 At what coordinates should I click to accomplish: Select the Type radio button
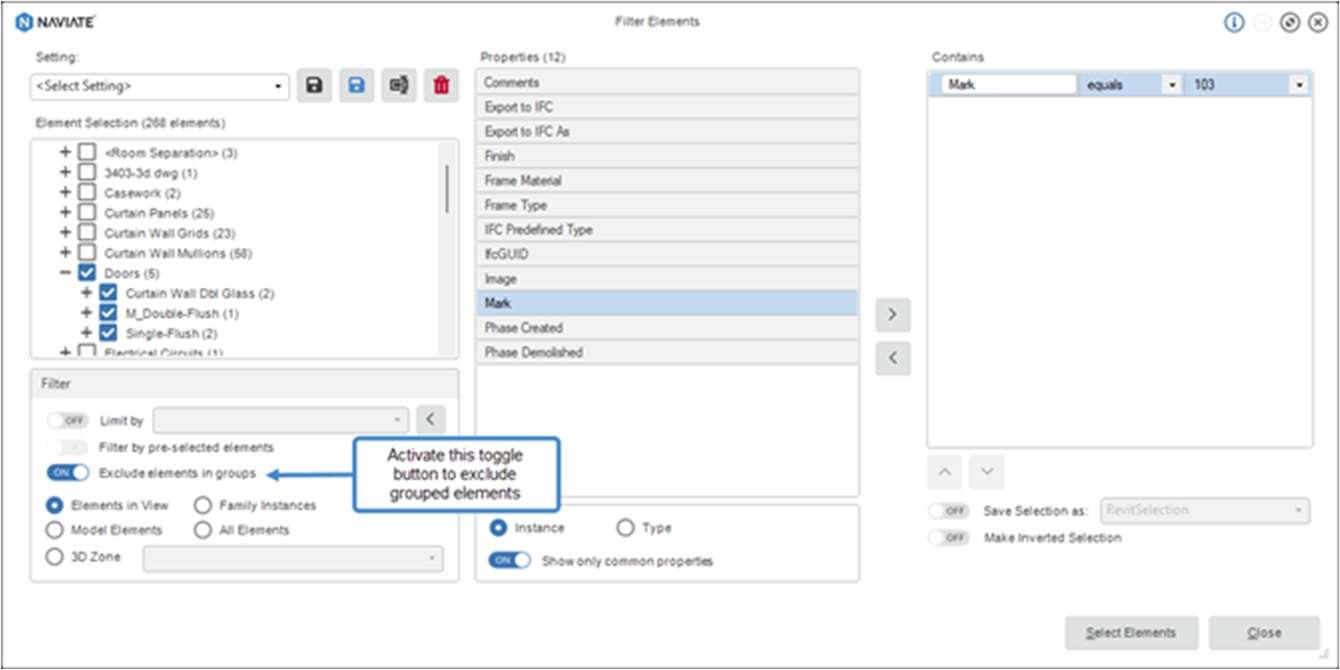pyautogui.click(x=626, y=527)
